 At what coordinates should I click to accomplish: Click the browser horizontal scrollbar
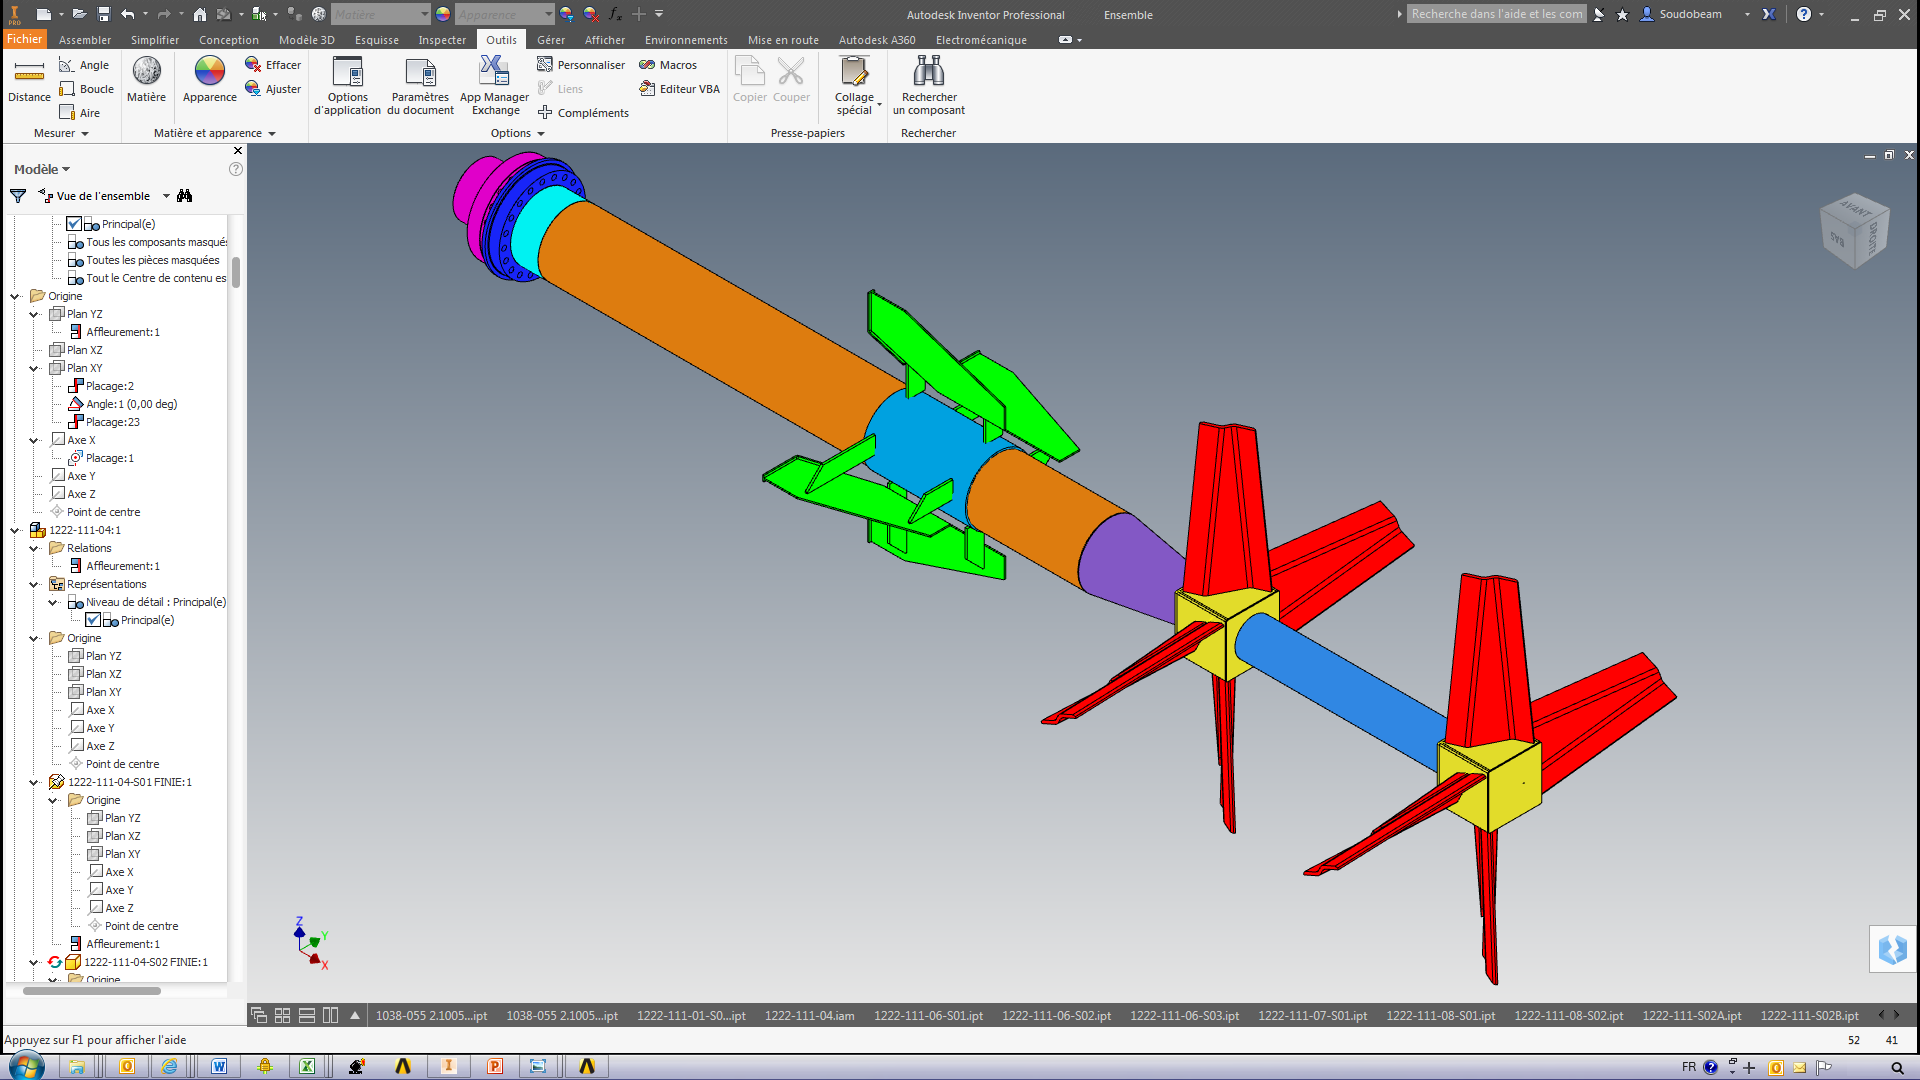(92, 991)
